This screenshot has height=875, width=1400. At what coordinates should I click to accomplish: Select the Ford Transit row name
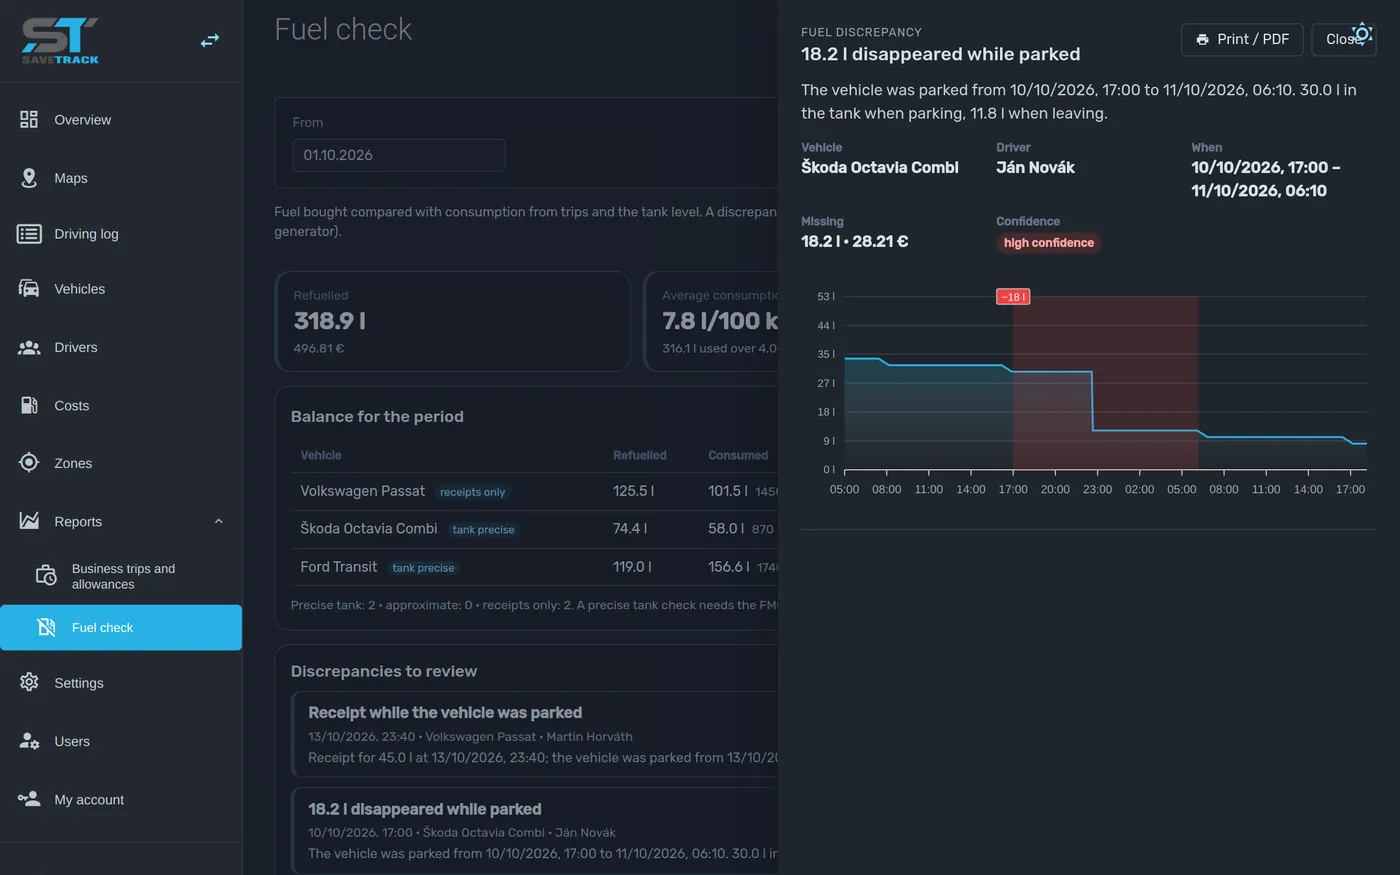339,567
